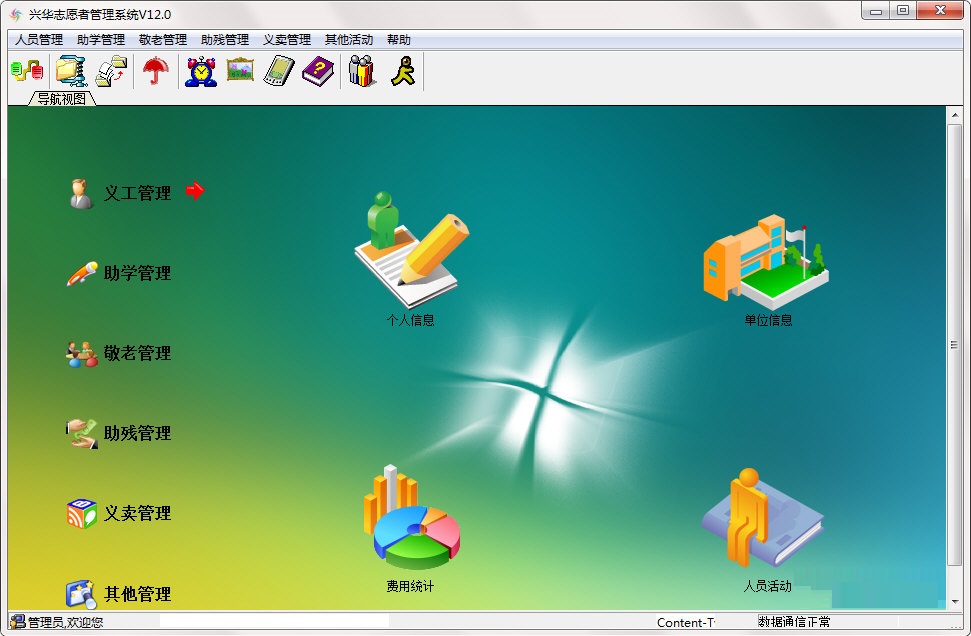This screenshot has height=636, width=971.
Task: Click the group of people toolbar icon
Action: (362, 71)
